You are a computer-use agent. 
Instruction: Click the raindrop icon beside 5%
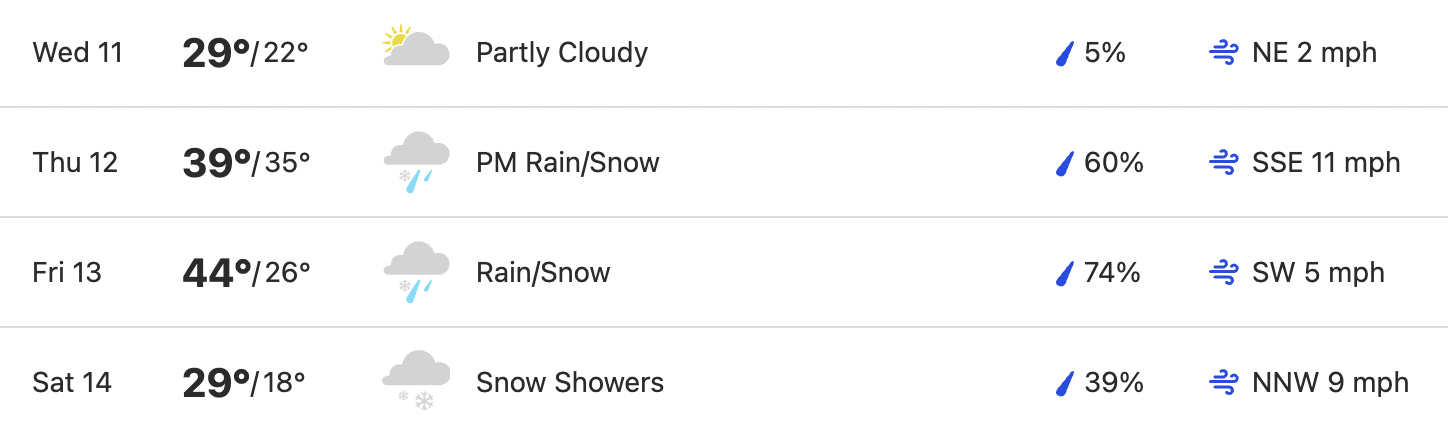1066,53
